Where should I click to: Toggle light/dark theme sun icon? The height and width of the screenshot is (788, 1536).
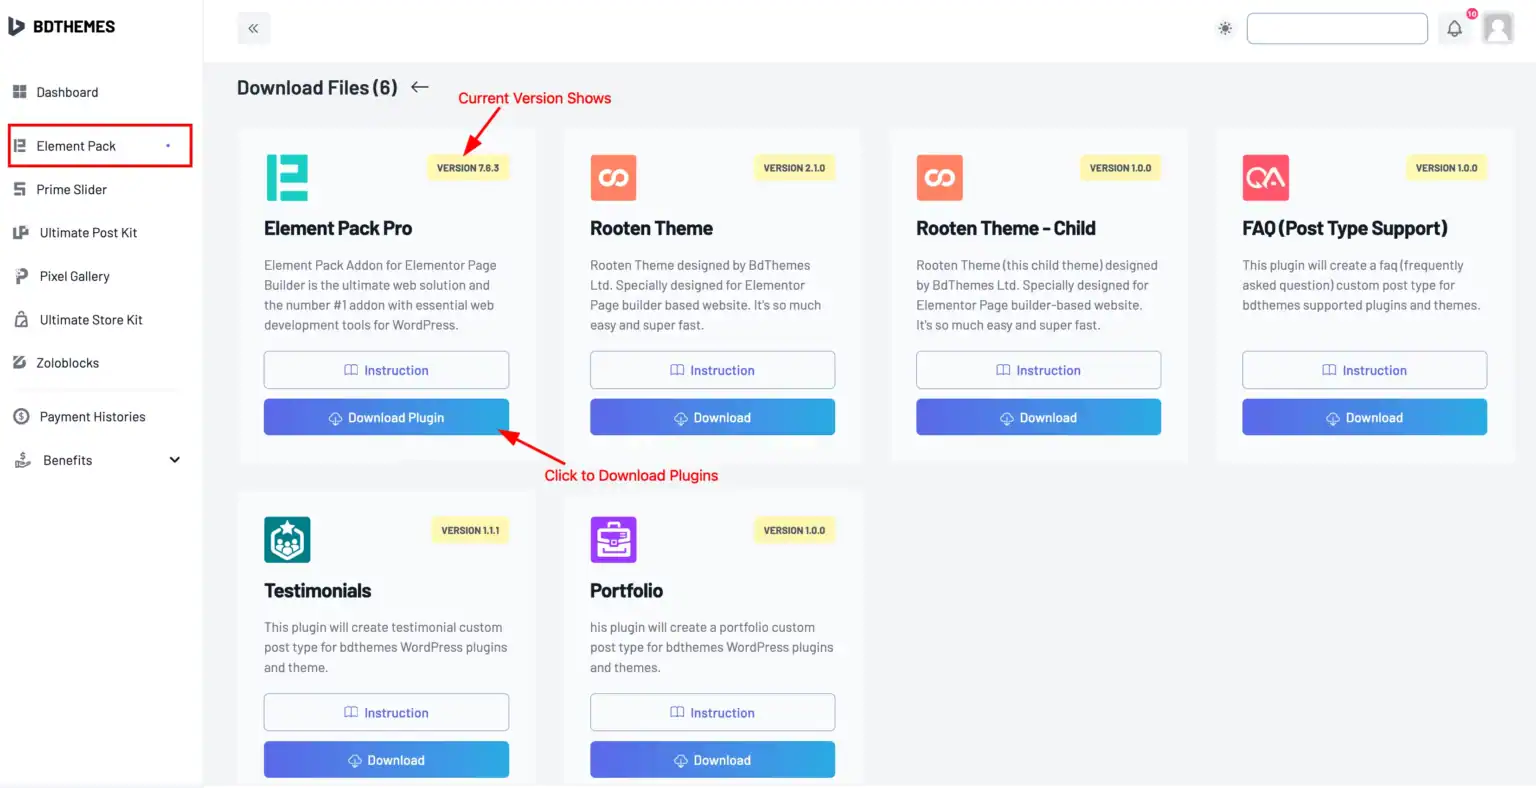tap(1225, 29)
